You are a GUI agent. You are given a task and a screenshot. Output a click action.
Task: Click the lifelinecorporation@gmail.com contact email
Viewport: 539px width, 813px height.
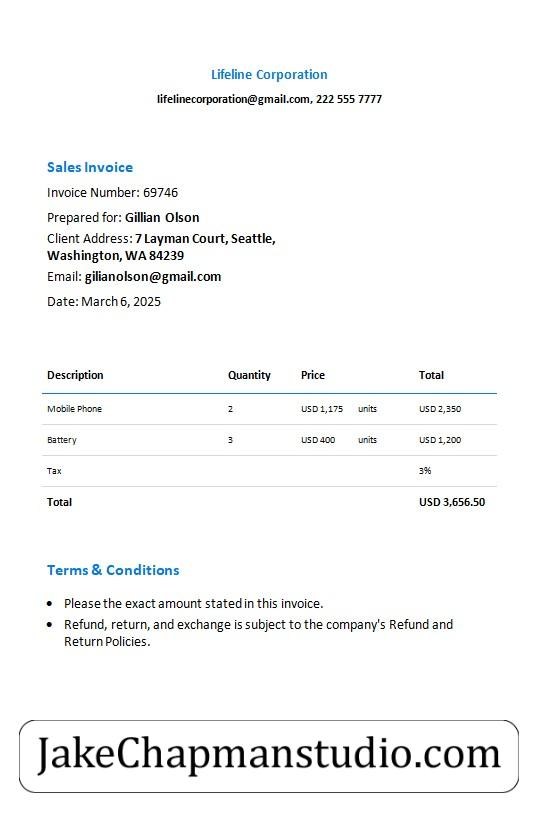pos(233,99)
